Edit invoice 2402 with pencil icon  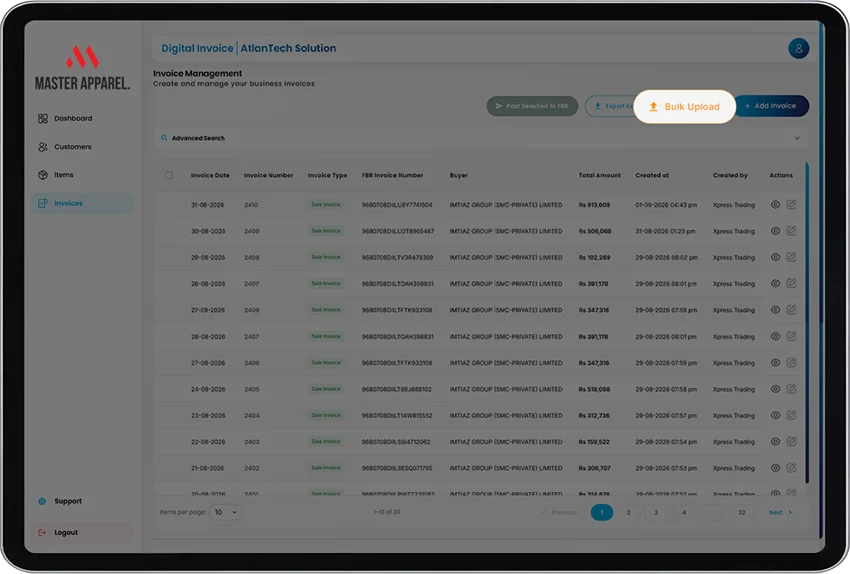[791, 468]
